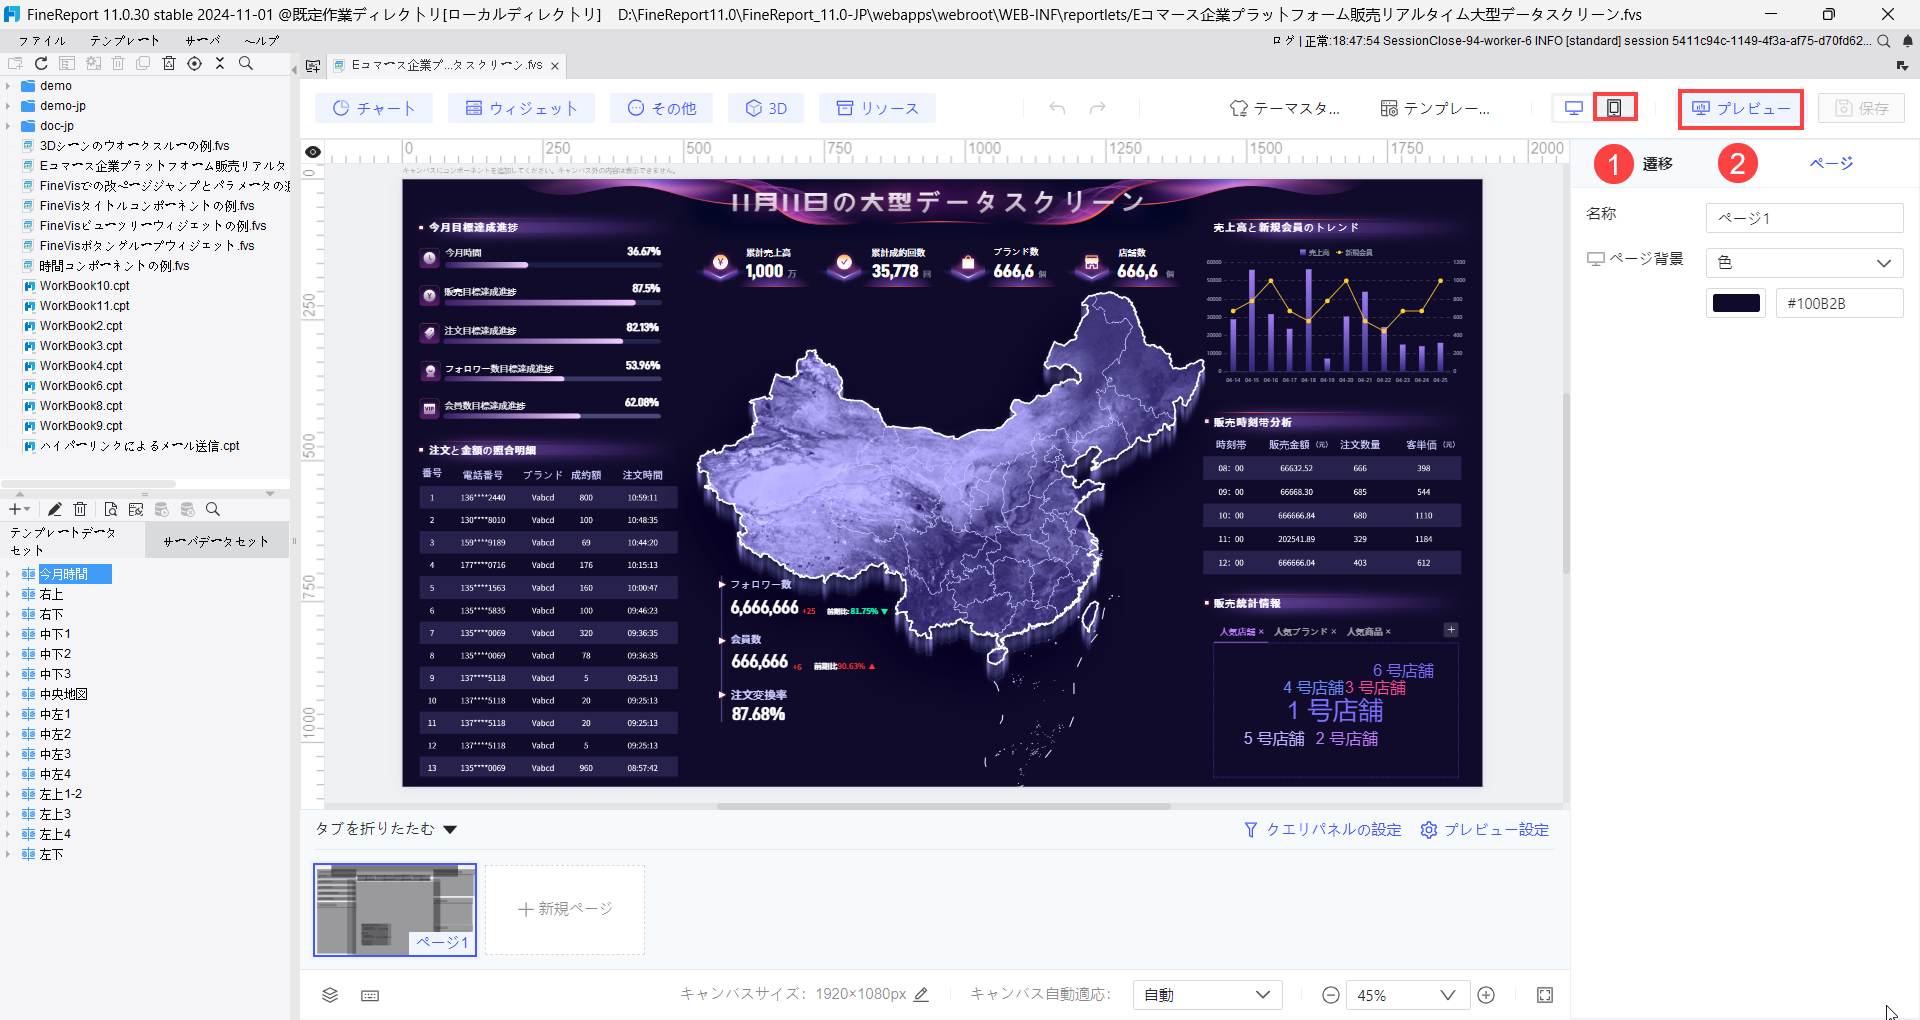Click the preview dataset icon
This screenshot has width=1920, height=1020.
pyautogui.click(x=111, y=509)
